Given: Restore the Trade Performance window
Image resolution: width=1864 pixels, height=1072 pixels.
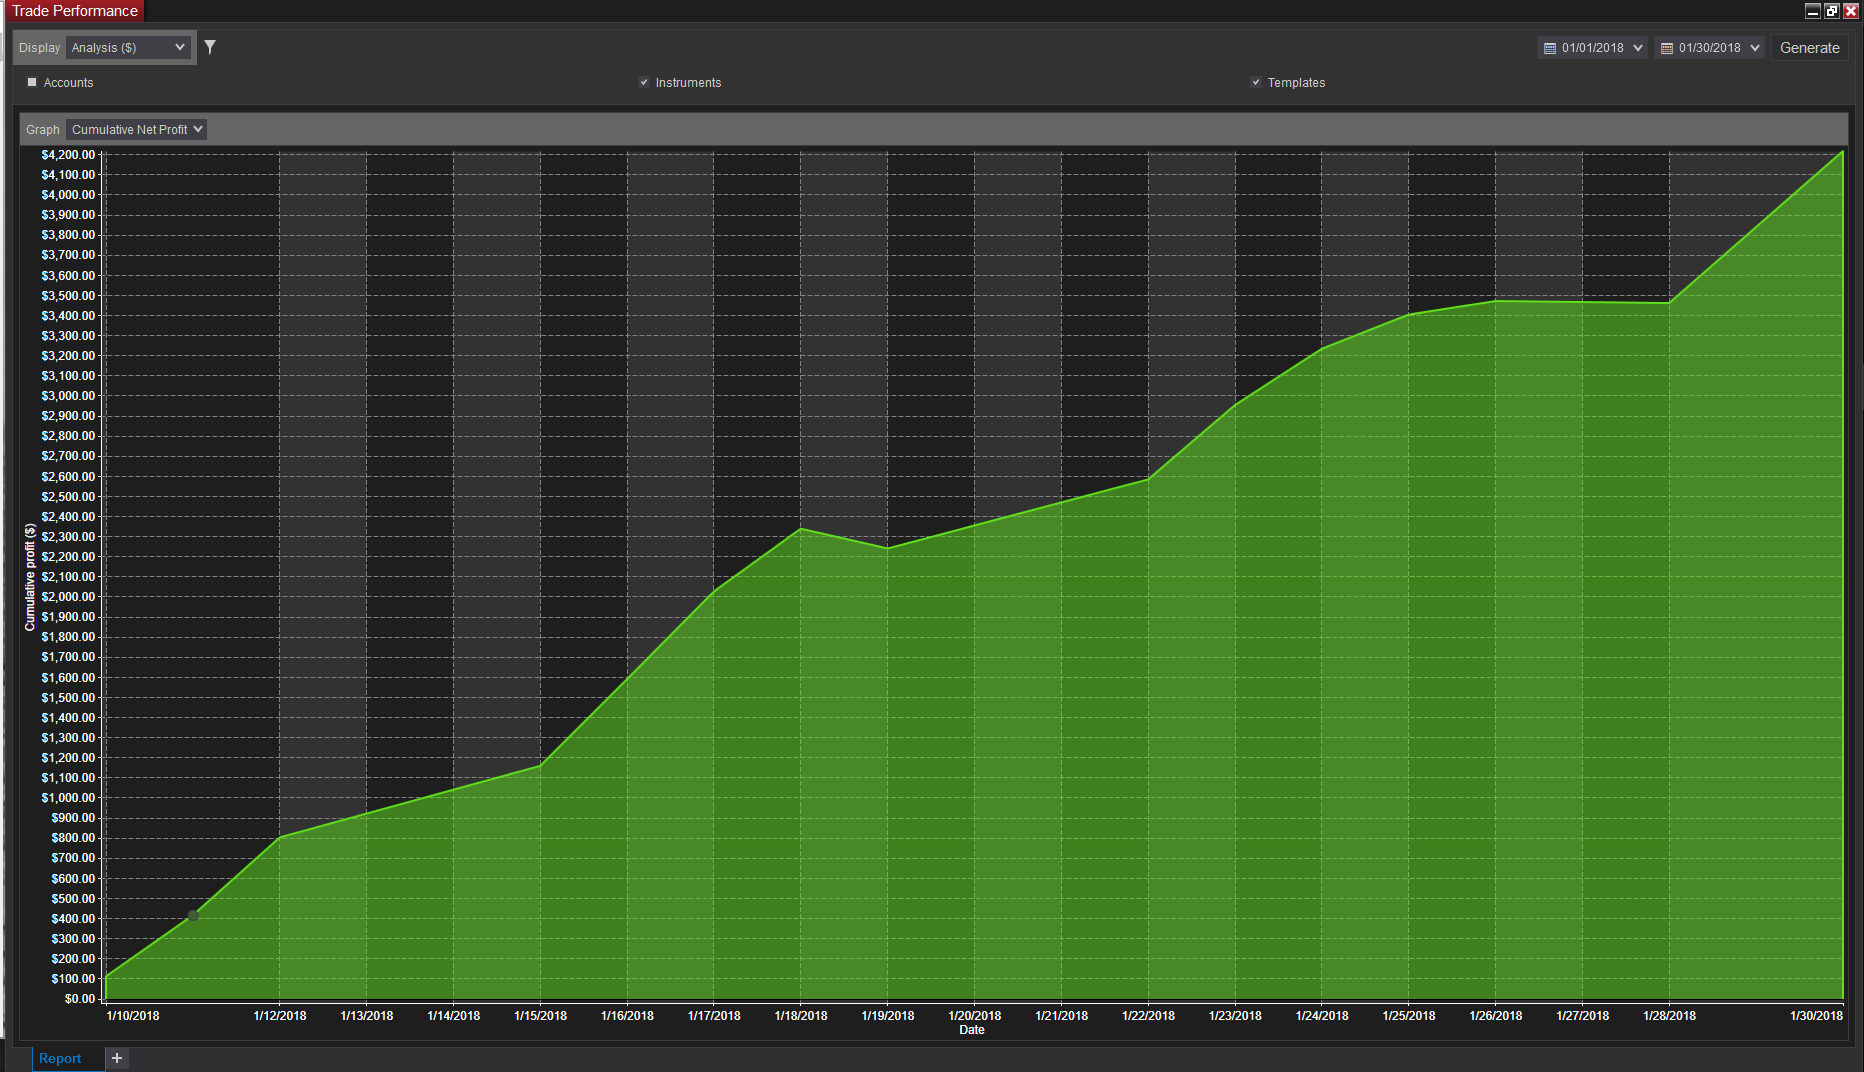Looking at the screenshot, I should (1831, 11).
